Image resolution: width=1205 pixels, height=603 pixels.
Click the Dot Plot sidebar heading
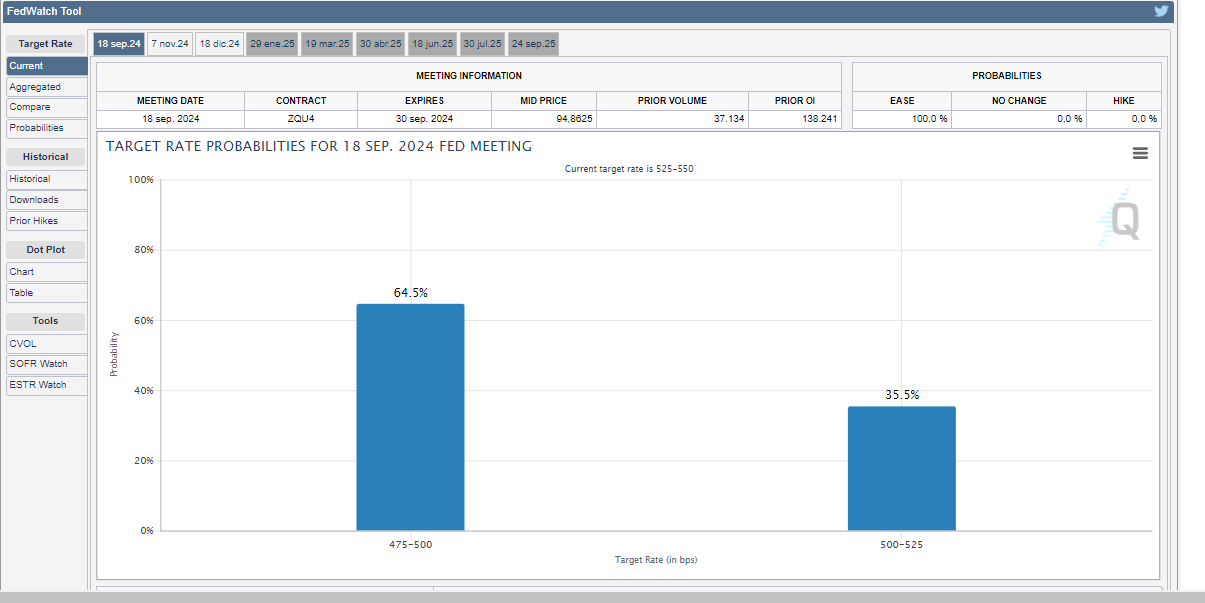[46, 250]
